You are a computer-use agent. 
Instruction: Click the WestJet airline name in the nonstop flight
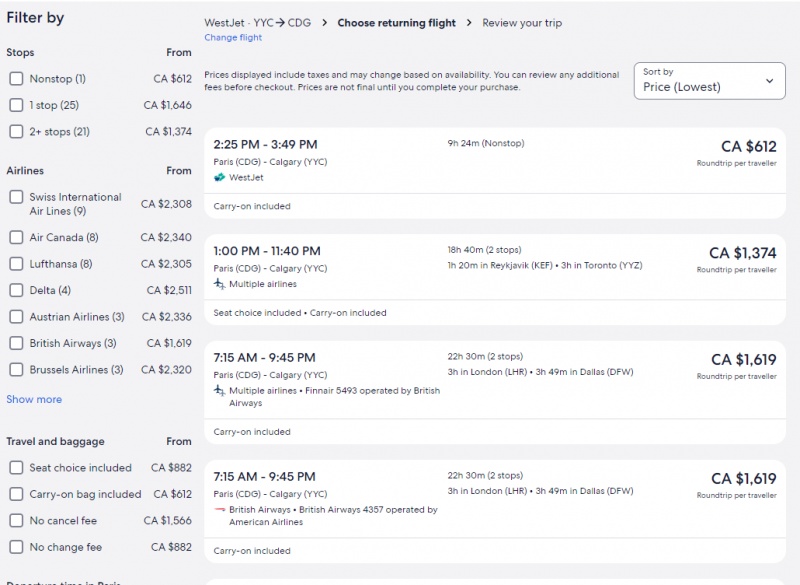pos(246,177)
